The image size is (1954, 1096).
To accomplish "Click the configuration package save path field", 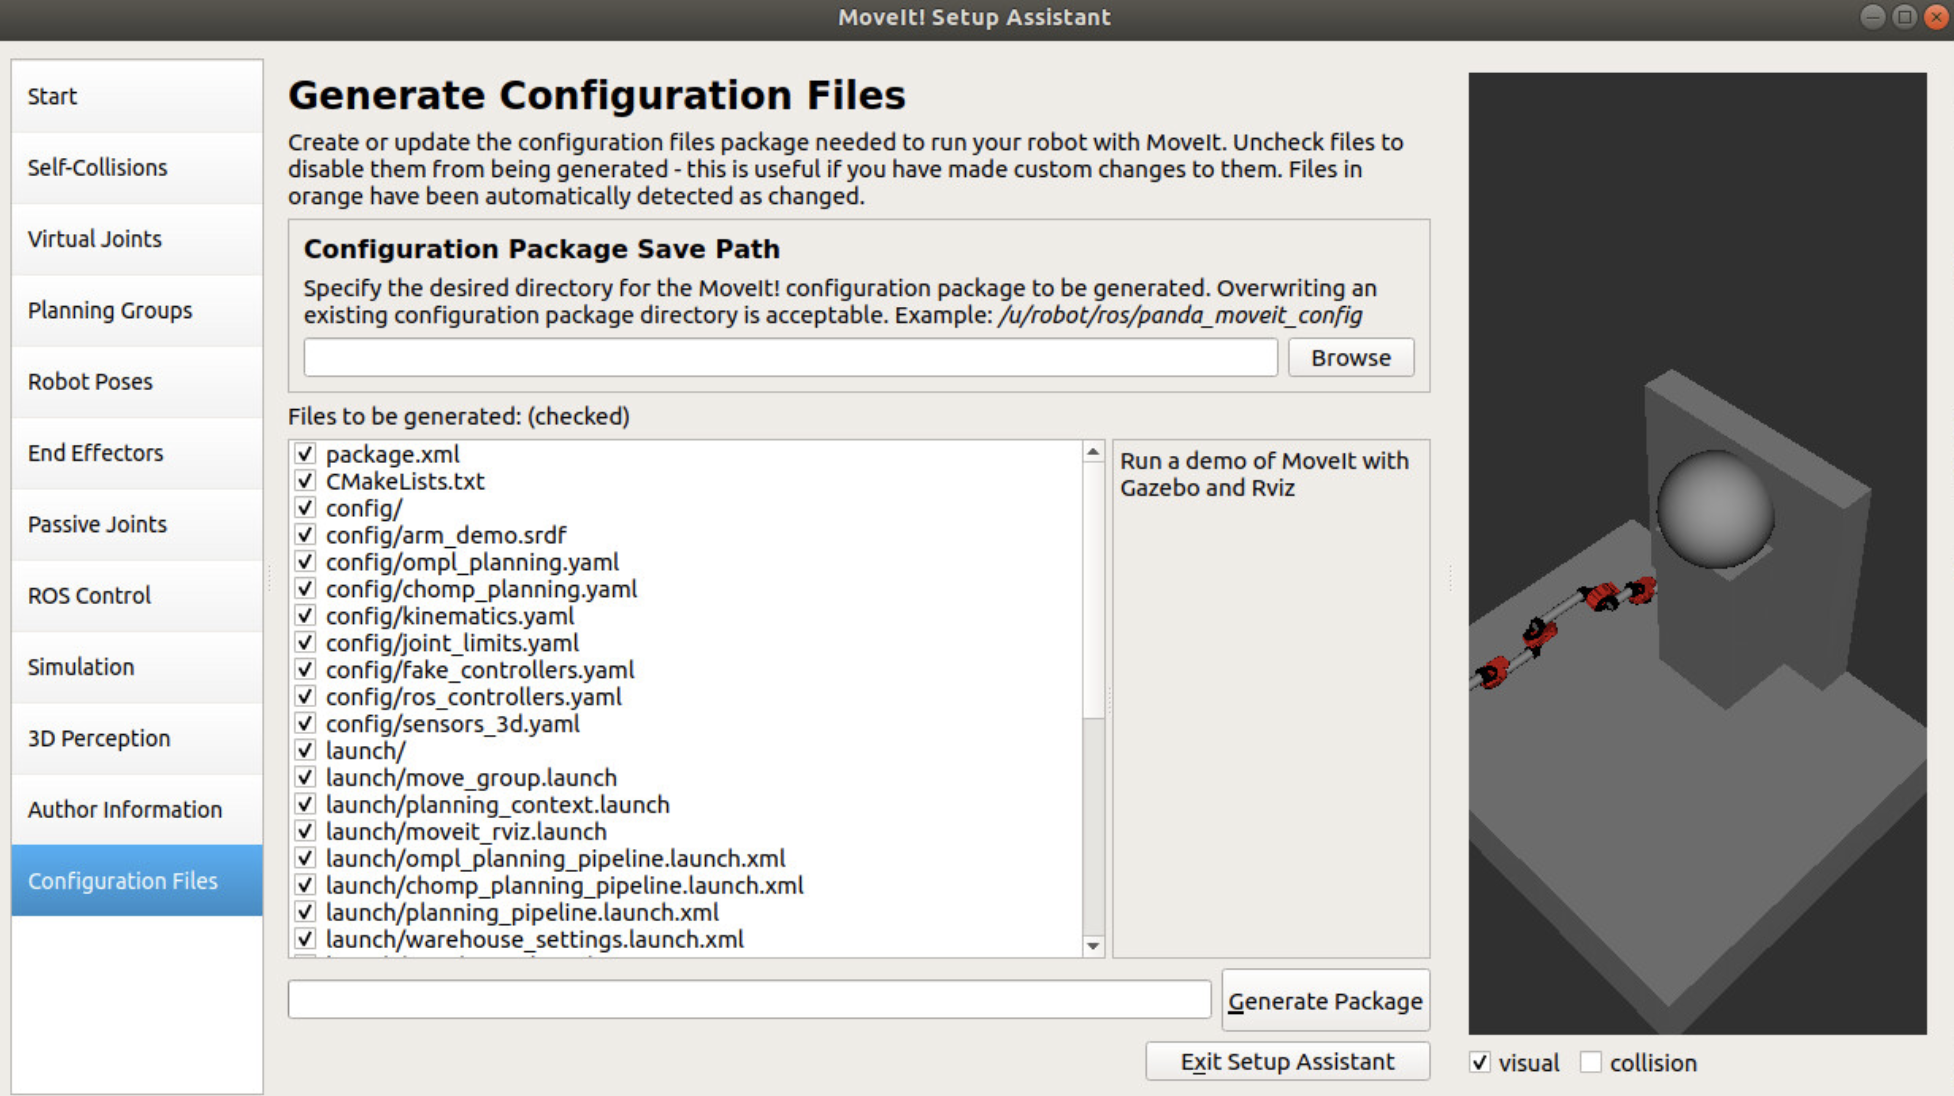I will [x=789, y=357].
